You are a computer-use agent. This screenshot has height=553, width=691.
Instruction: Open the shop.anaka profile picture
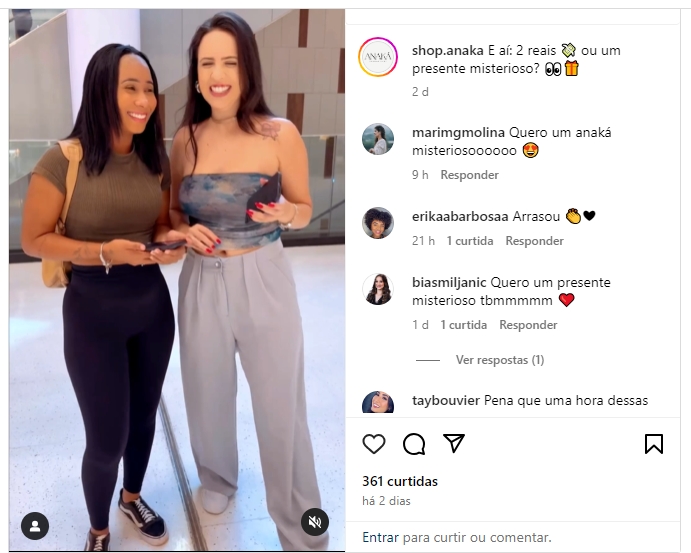[x=378, y=57]
